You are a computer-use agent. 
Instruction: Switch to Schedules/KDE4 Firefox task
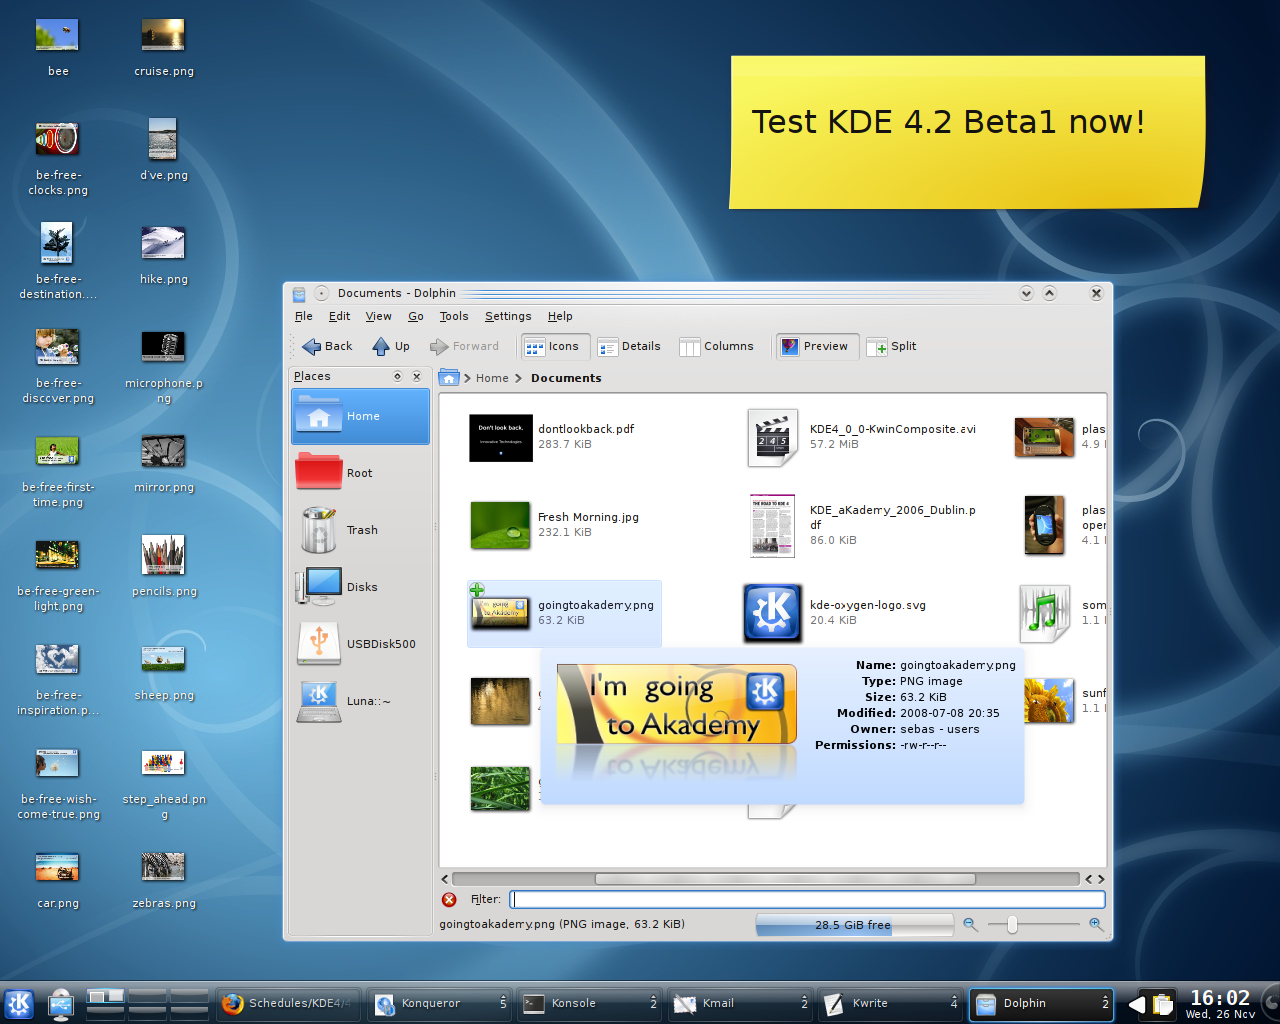coord(289,1003)
